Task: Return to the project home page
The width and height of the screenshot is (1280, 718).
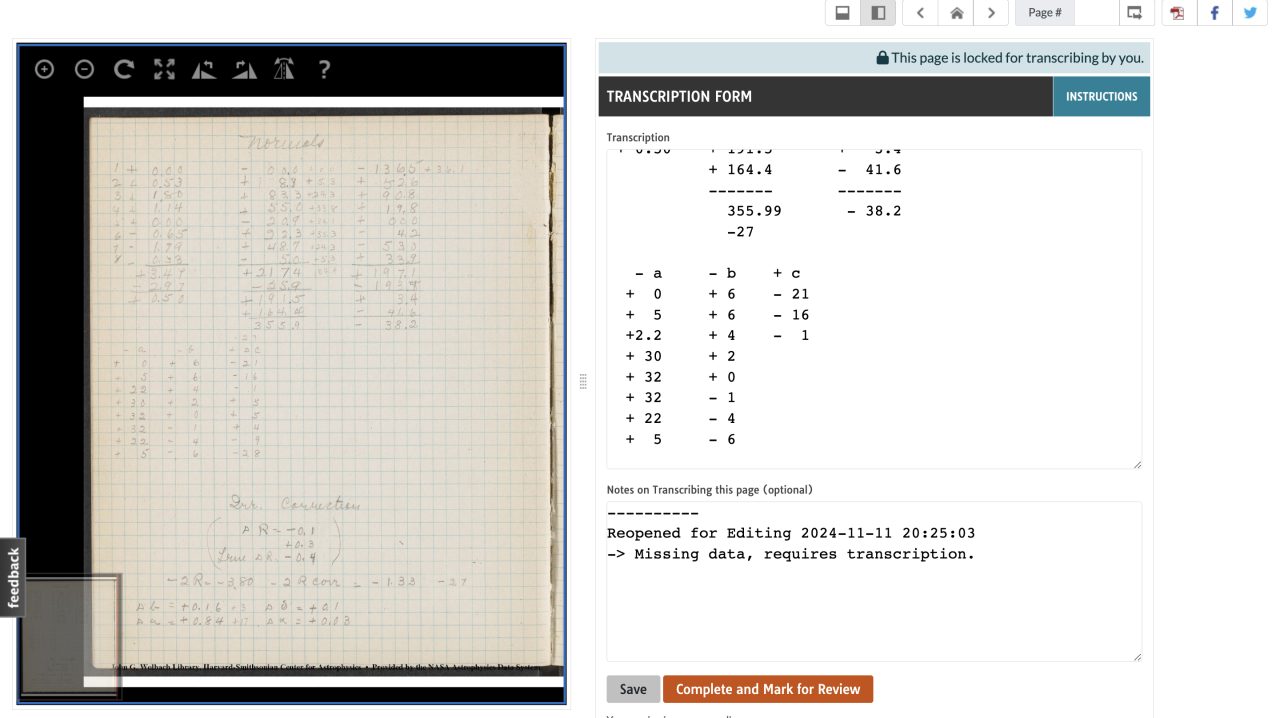Action: tap(956, 13)
